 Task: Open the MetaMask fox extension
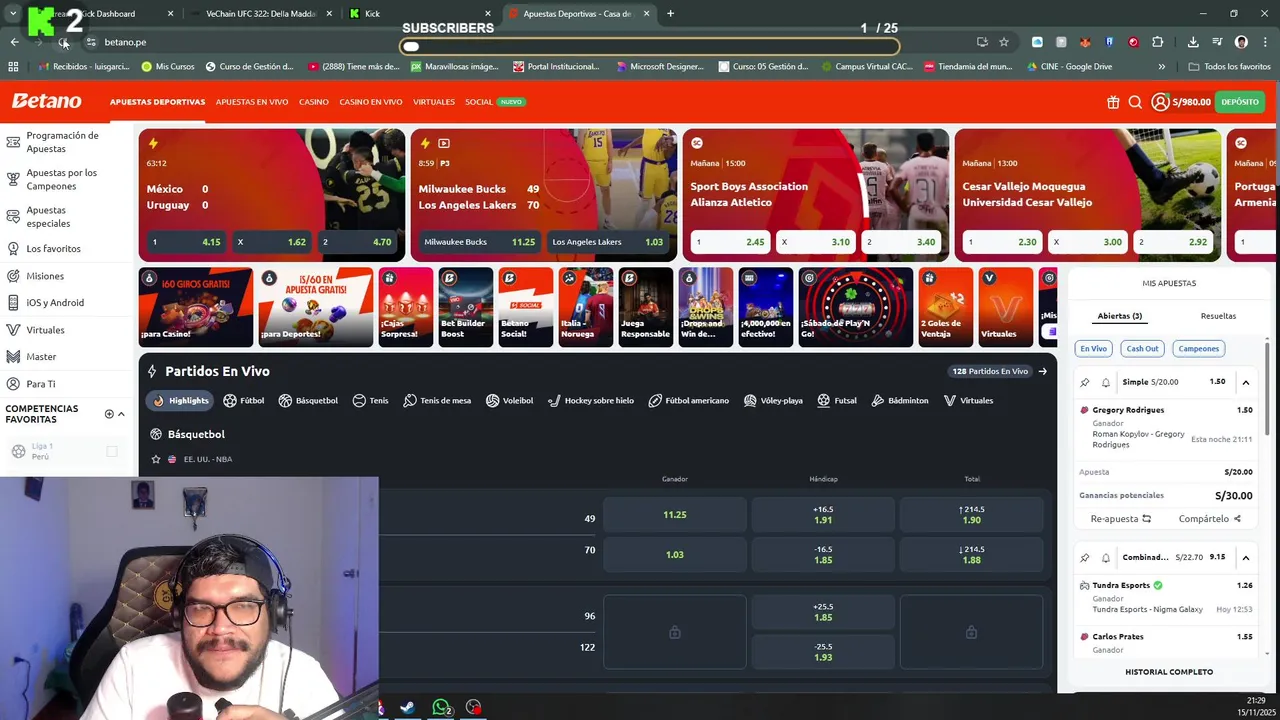pyautogui.click(x=1085, y=42)
